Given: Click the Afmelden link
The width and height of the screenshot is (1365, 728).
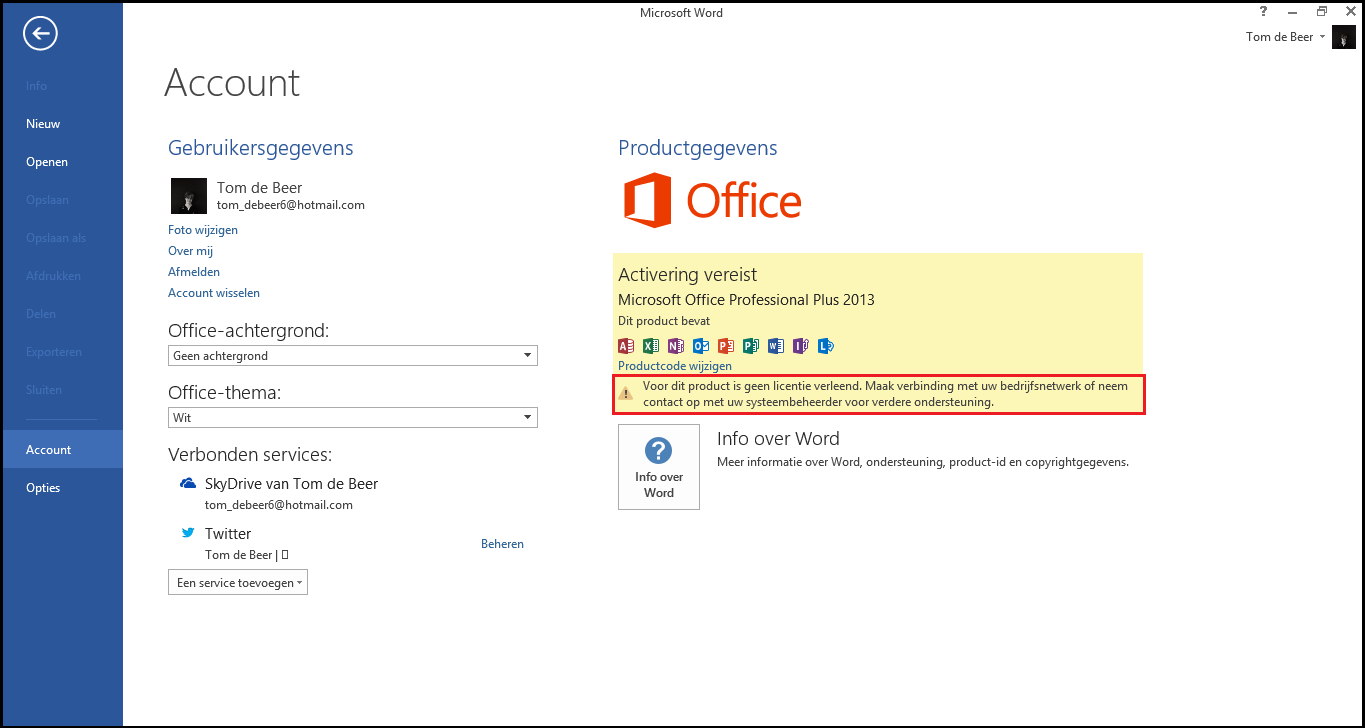Looking at the screenshot, I should 194,272.
